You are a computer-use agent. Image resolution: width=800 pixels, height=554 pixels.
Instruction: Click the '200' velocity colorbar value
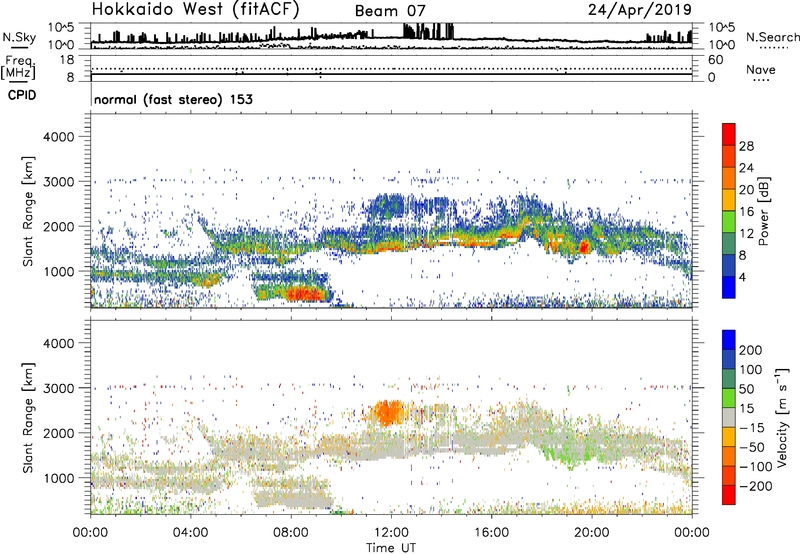[x=751, y=350]
